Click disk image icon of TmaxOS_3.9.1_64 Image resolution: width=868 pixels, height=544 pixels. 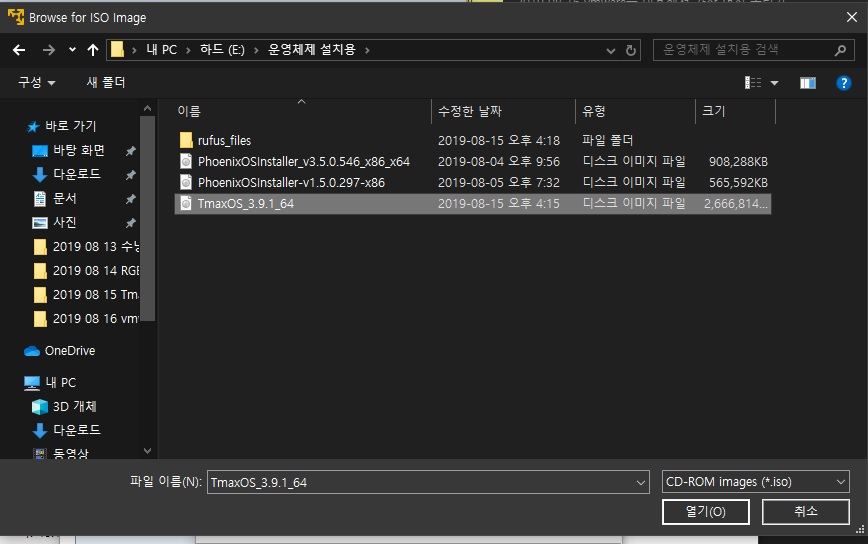coord(186,204)
